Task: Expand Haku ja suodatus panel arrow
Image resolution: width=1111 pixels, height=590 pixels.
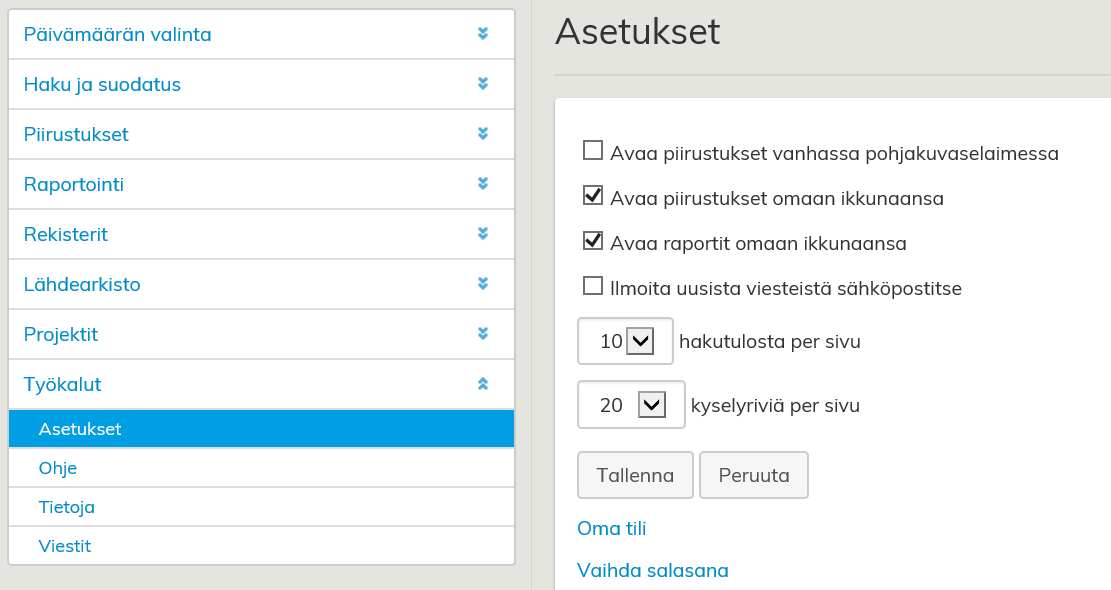Action: click(x=483, y=84)
